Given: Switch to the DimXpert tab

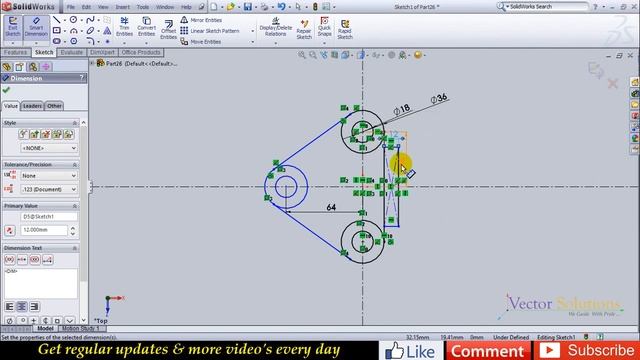Looking at the screenshot, I should point(102,52).
